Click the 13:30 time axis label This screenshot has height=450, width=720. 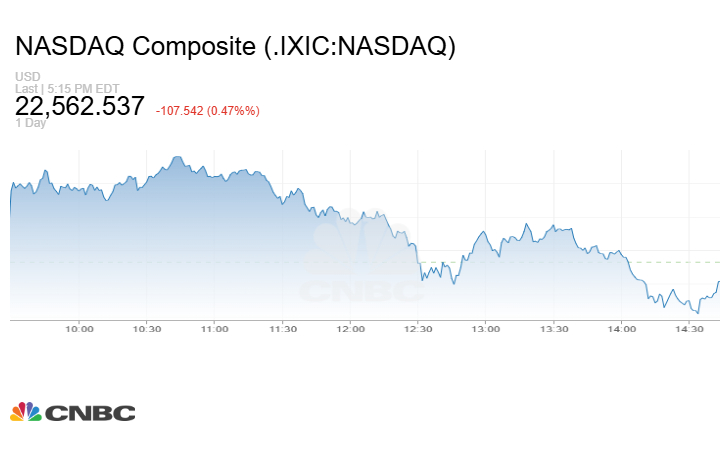point(554,328)
